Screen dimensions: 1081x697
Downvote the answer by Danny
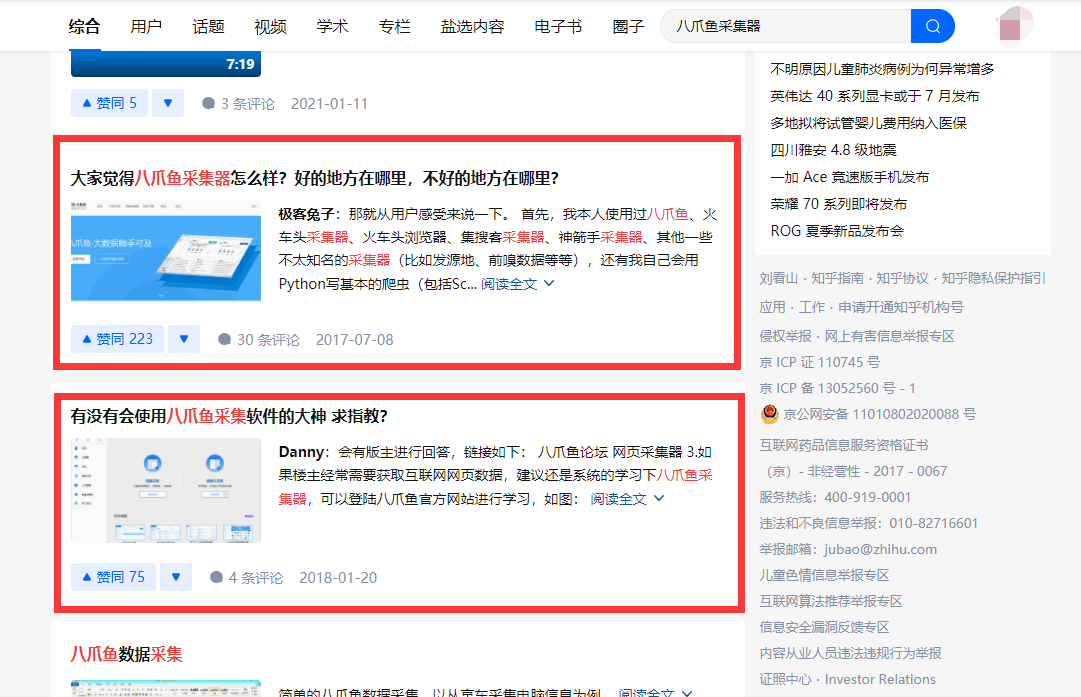coord(176,577)
